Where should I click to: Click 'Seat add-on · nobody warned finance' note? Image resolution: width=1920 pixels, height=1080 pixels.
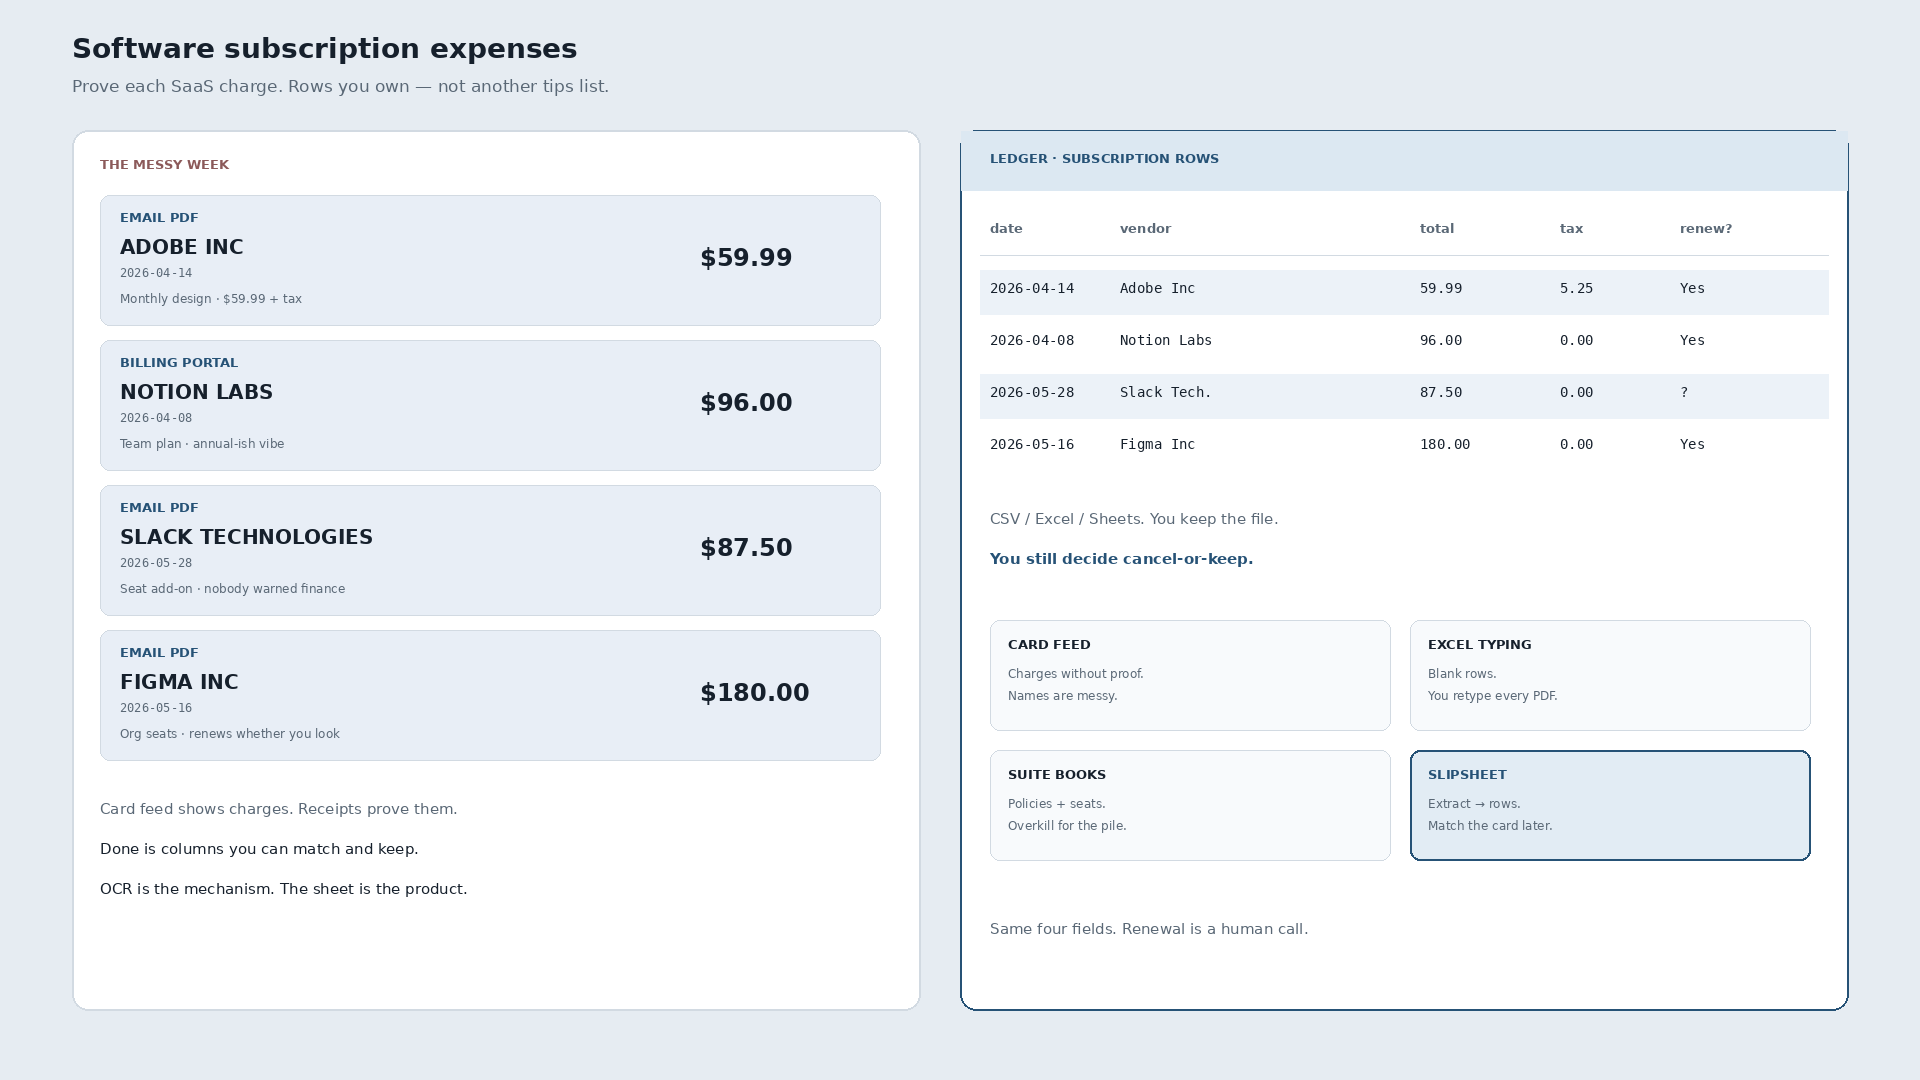click(x=232, y=589)
